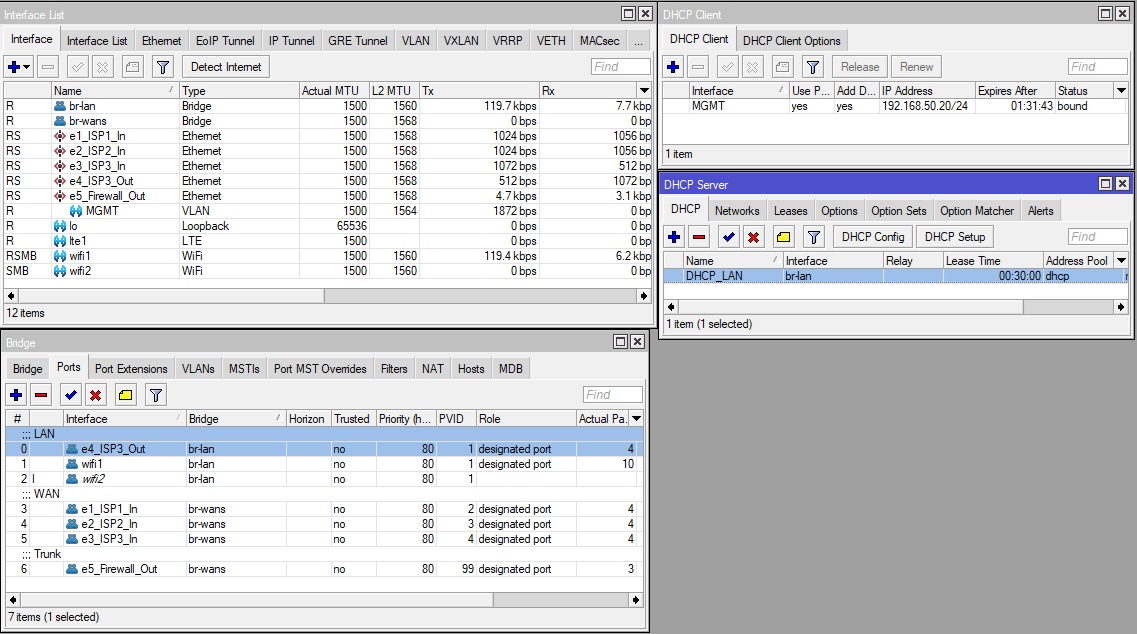Open the VLAN tab in Interface List
This screenshot has width=1137, height=634.
point(415,41)
